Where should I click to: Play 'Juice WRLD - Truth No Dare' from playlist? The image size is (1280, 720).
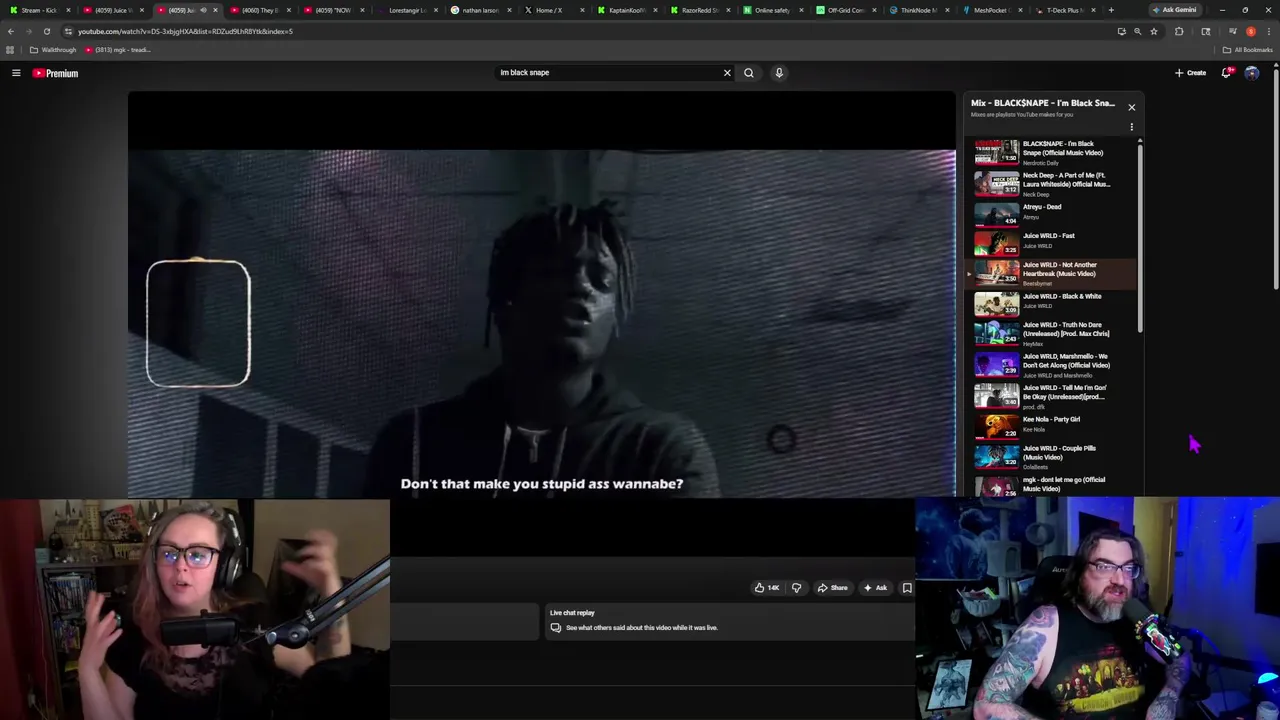[1052, 333]
